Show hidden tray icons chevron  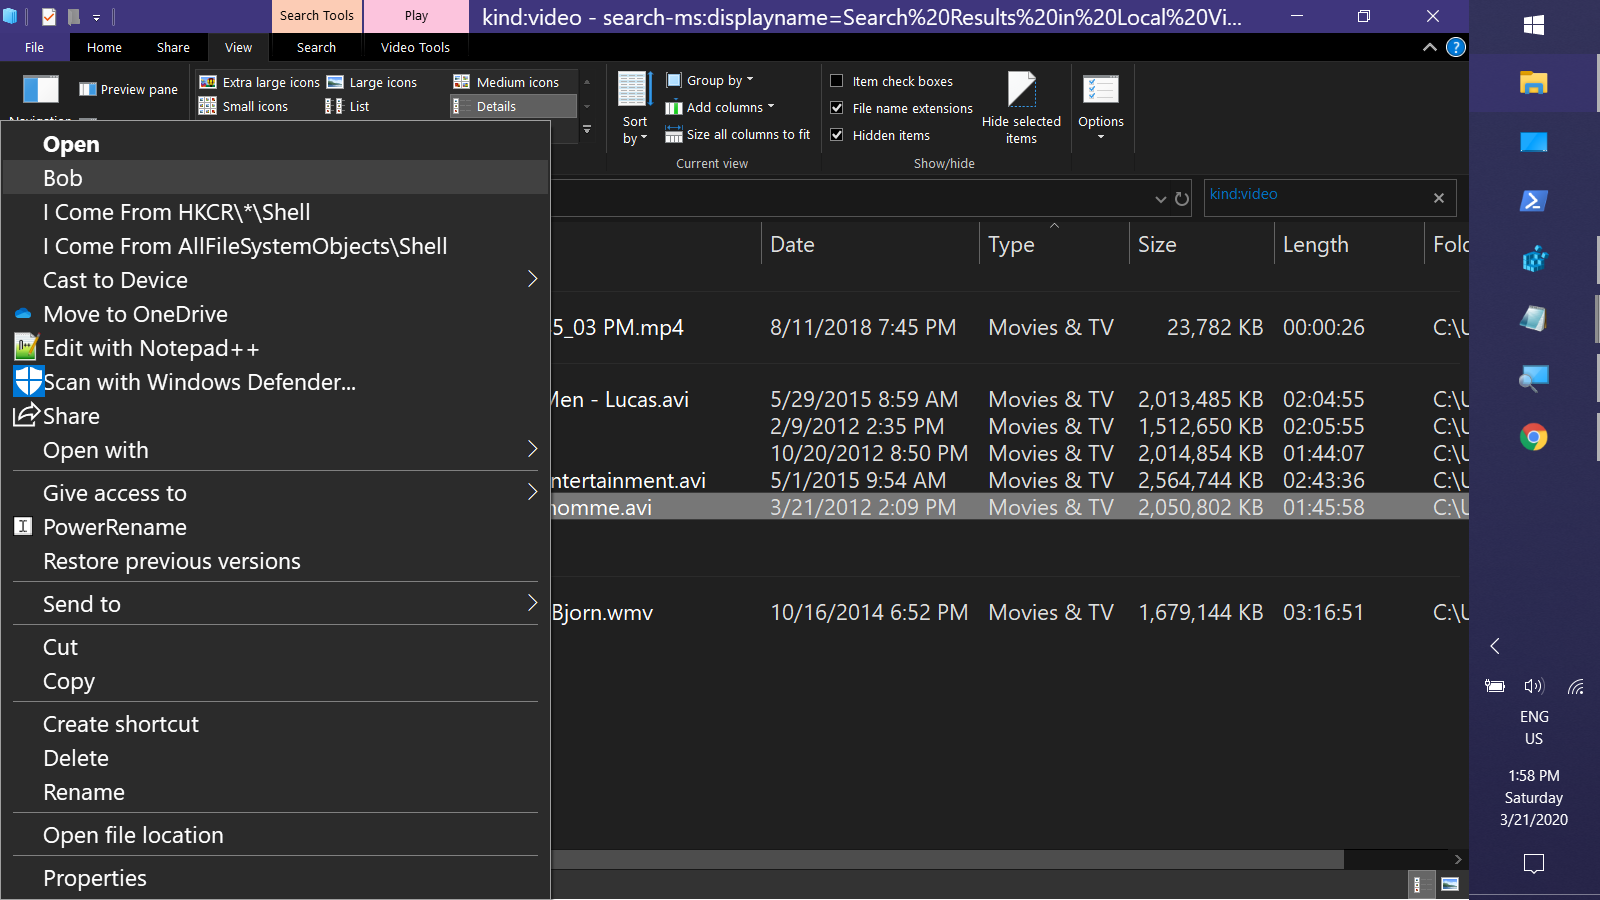pos(1495,646)
